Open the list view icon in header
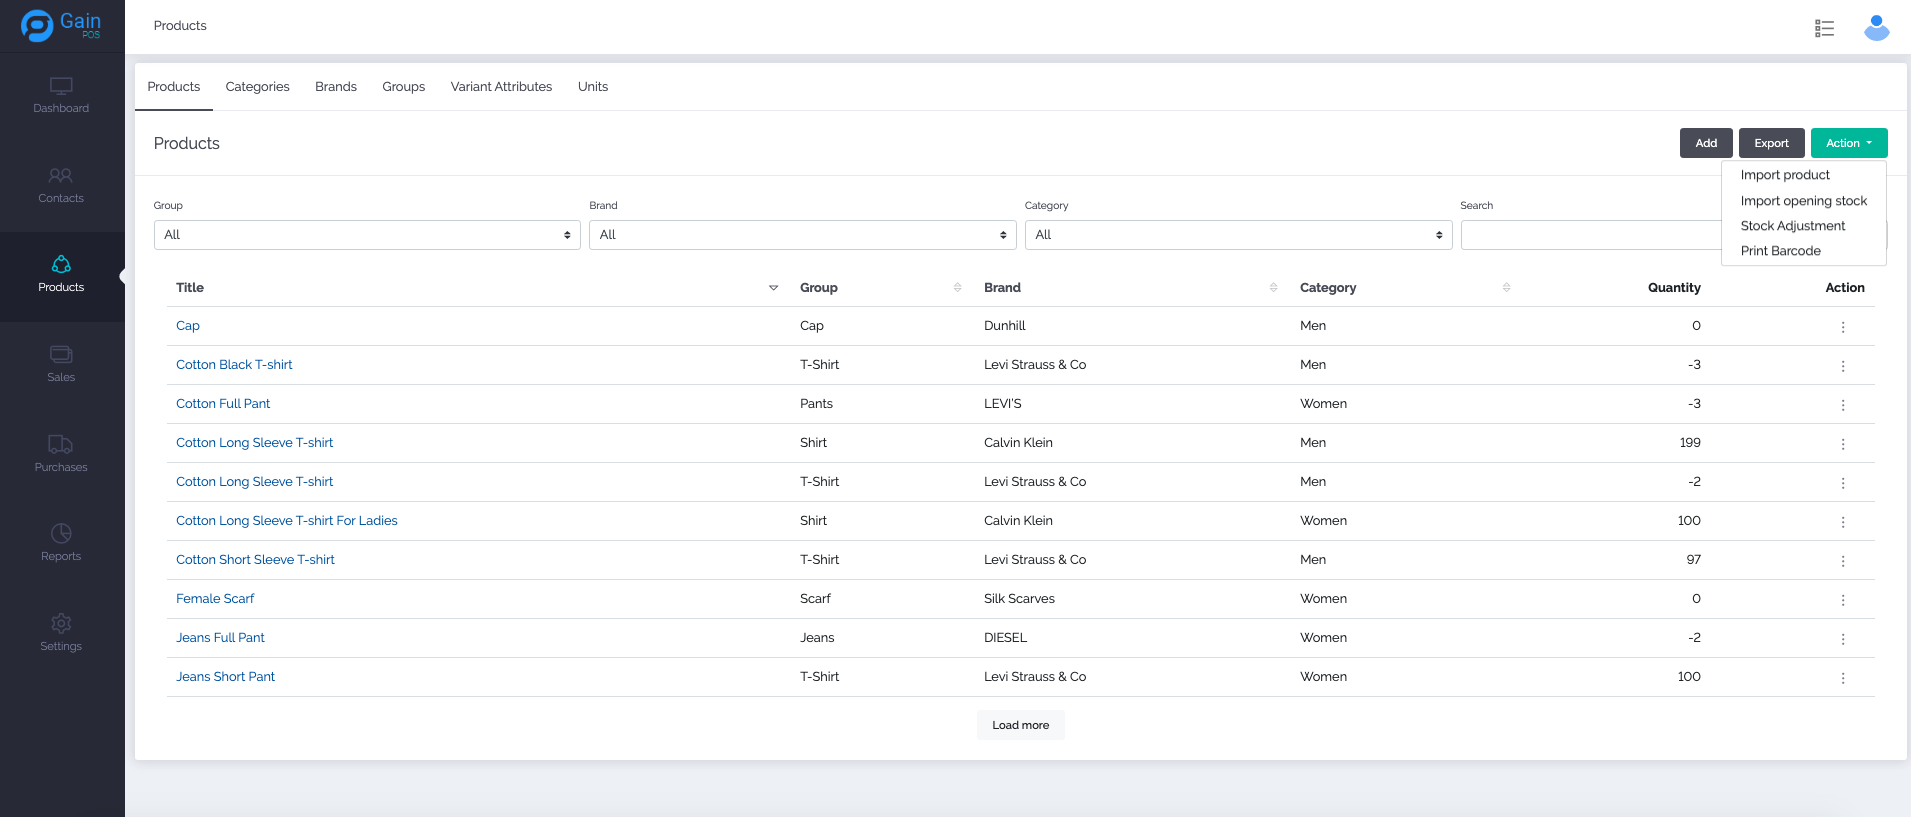The image size is (1911, 817). point(1824,28)
